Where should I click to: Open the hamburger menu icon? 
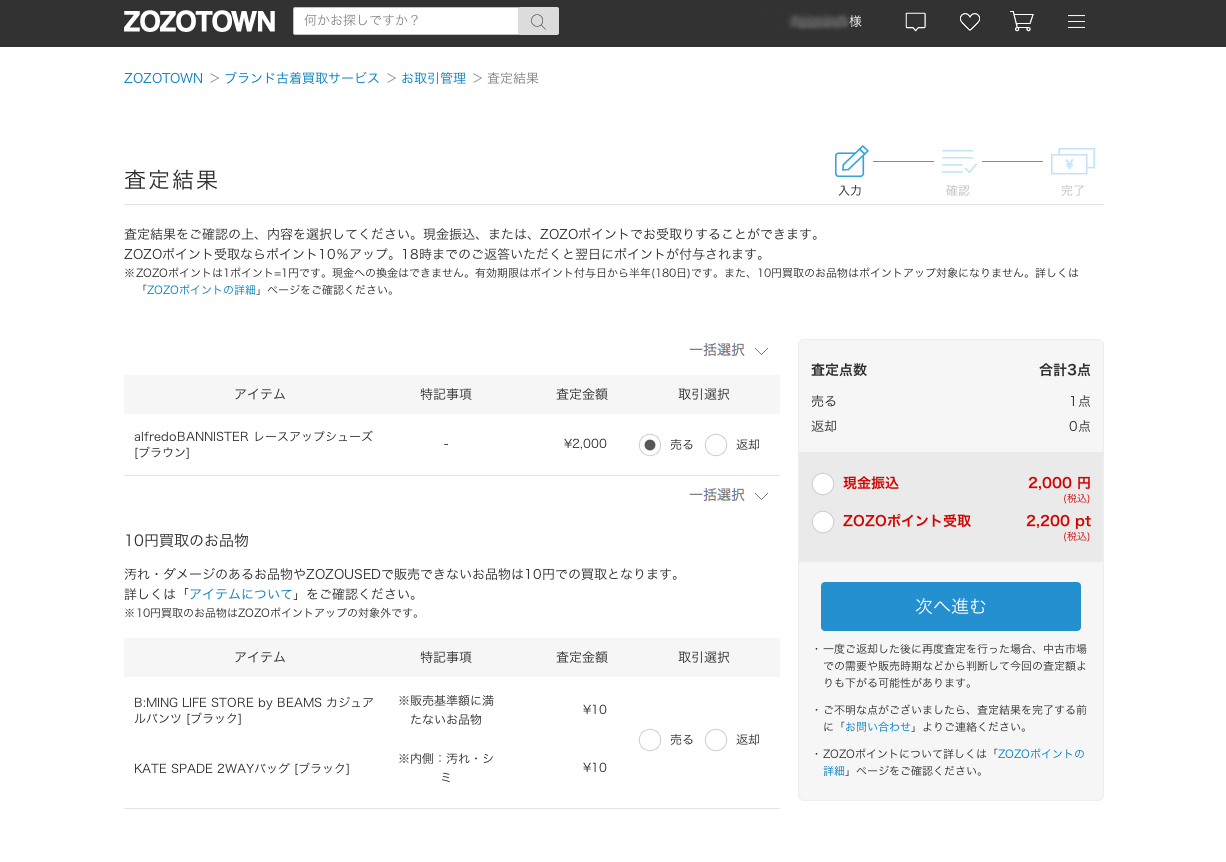pos(1076,21)
